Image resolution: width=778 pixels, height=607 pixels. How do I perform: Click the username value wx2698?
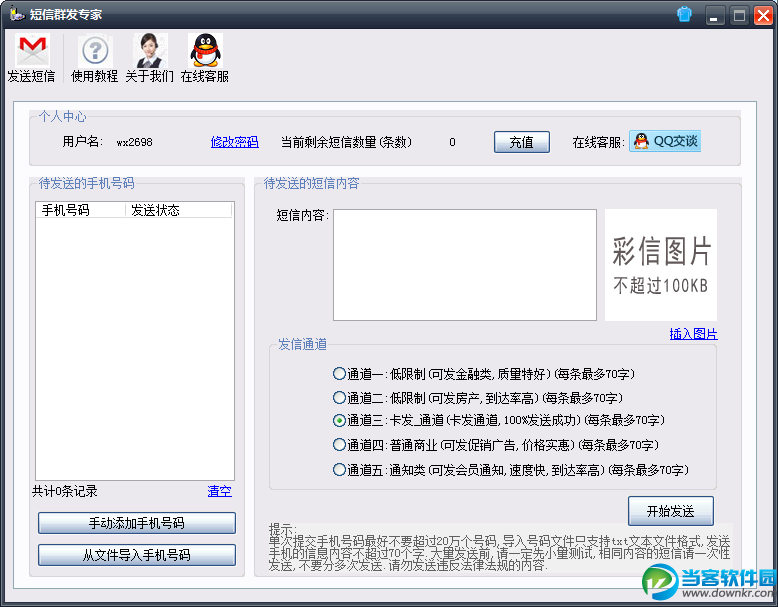click(x=134, y=142)
